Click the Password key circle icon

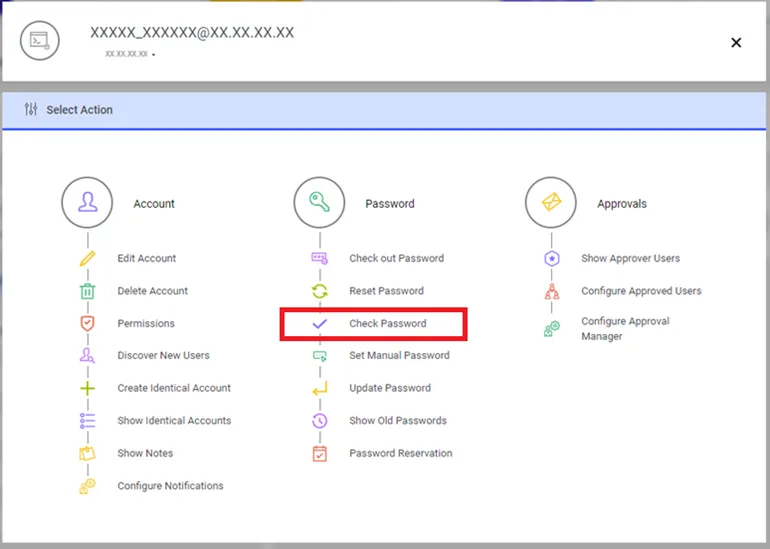(x=319, y=202)
